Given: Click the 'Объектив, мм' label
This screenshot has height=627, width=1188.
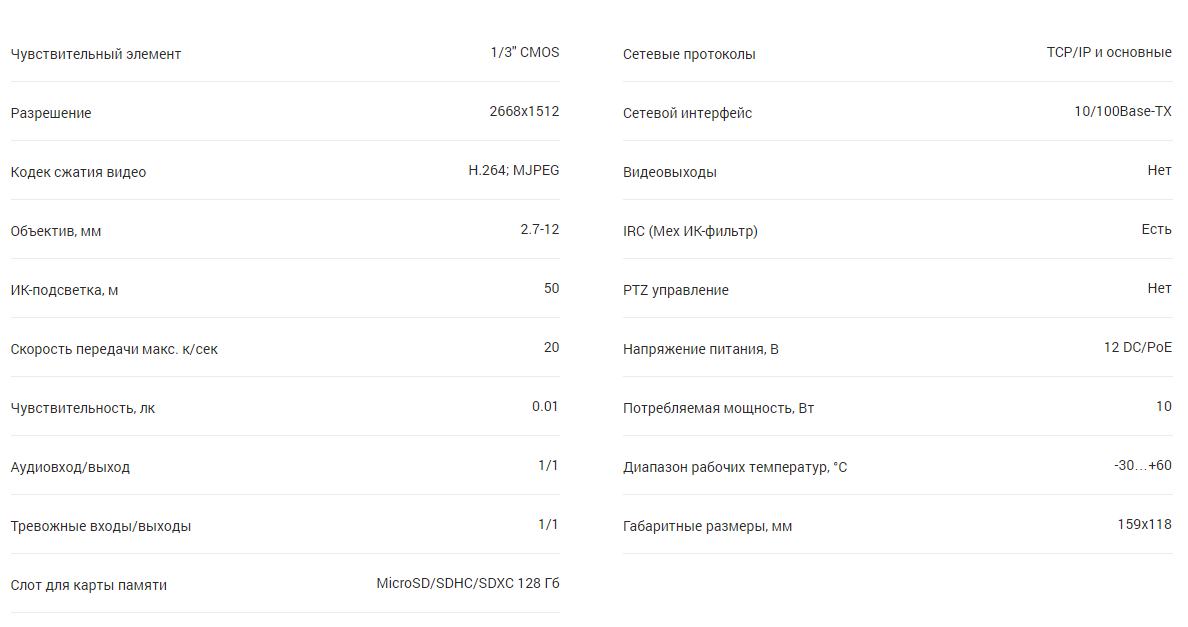Looking at the screenshot, I should click(x=55, y=231).
